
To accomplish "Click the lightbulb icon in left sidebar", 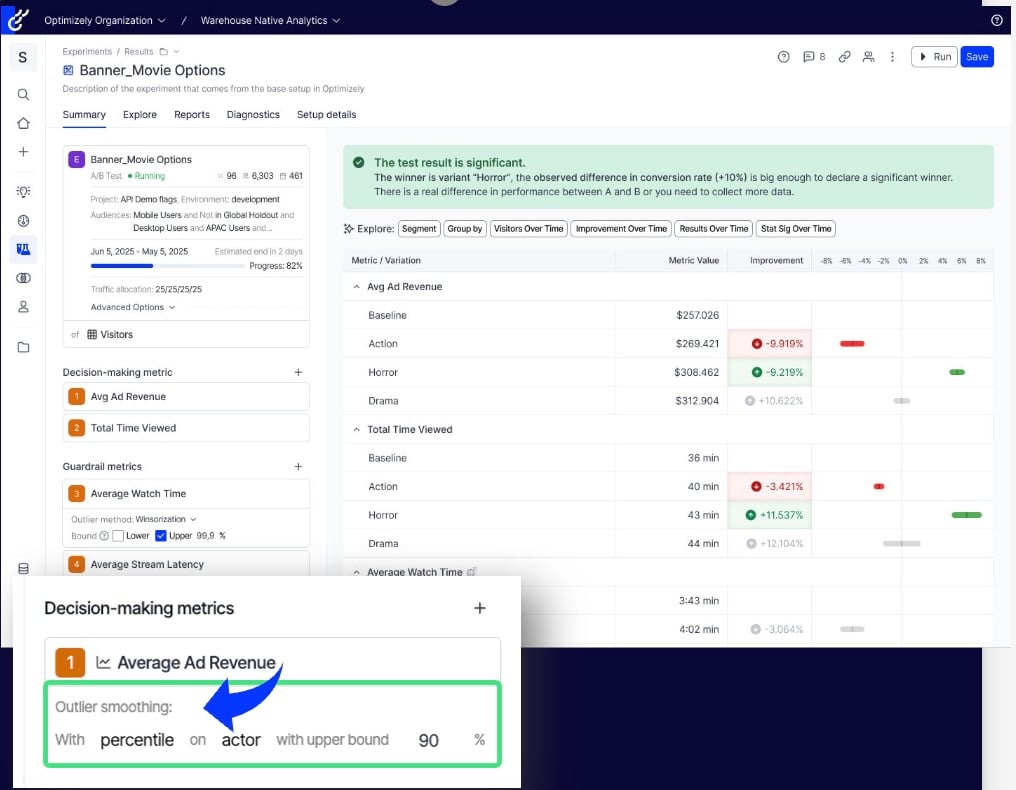I will coord(24,191).
